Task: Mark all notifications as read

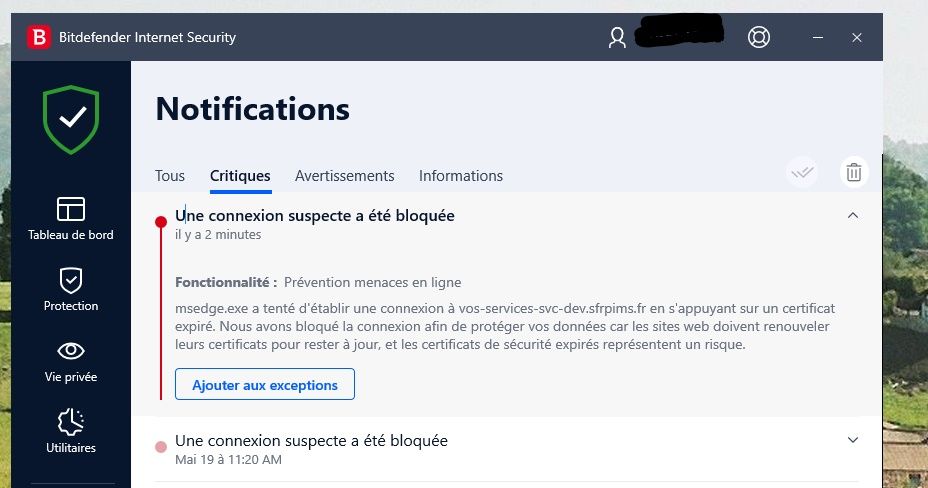Action: click(802, 172)
